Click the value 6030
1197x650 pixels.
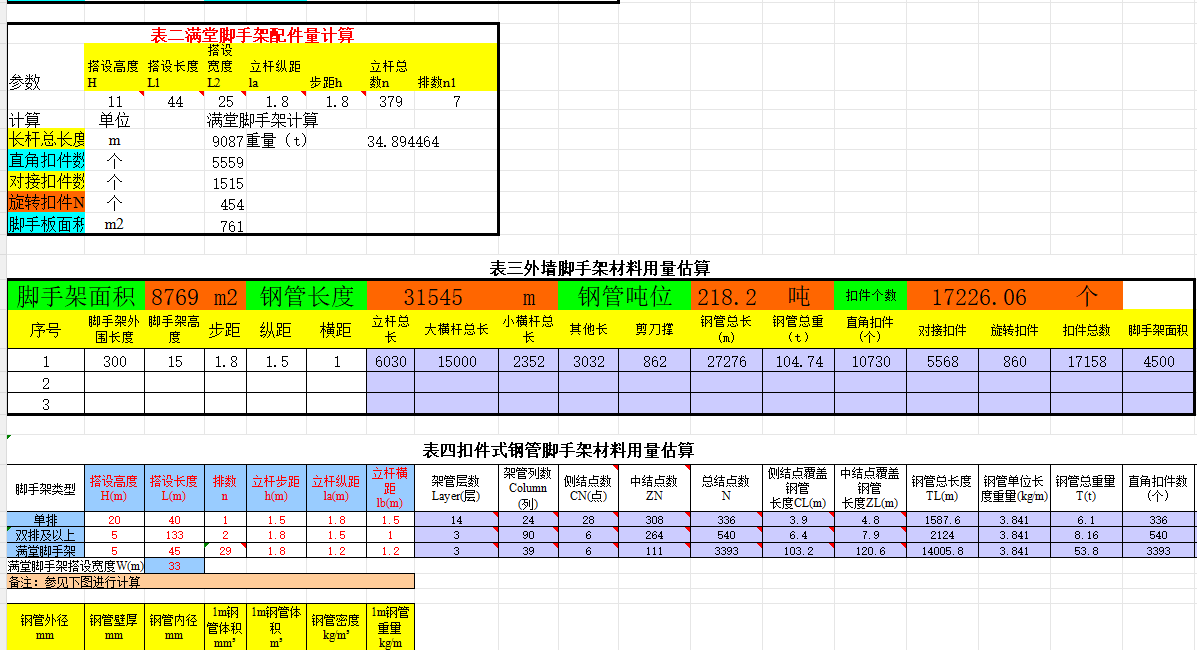(391, 361)
